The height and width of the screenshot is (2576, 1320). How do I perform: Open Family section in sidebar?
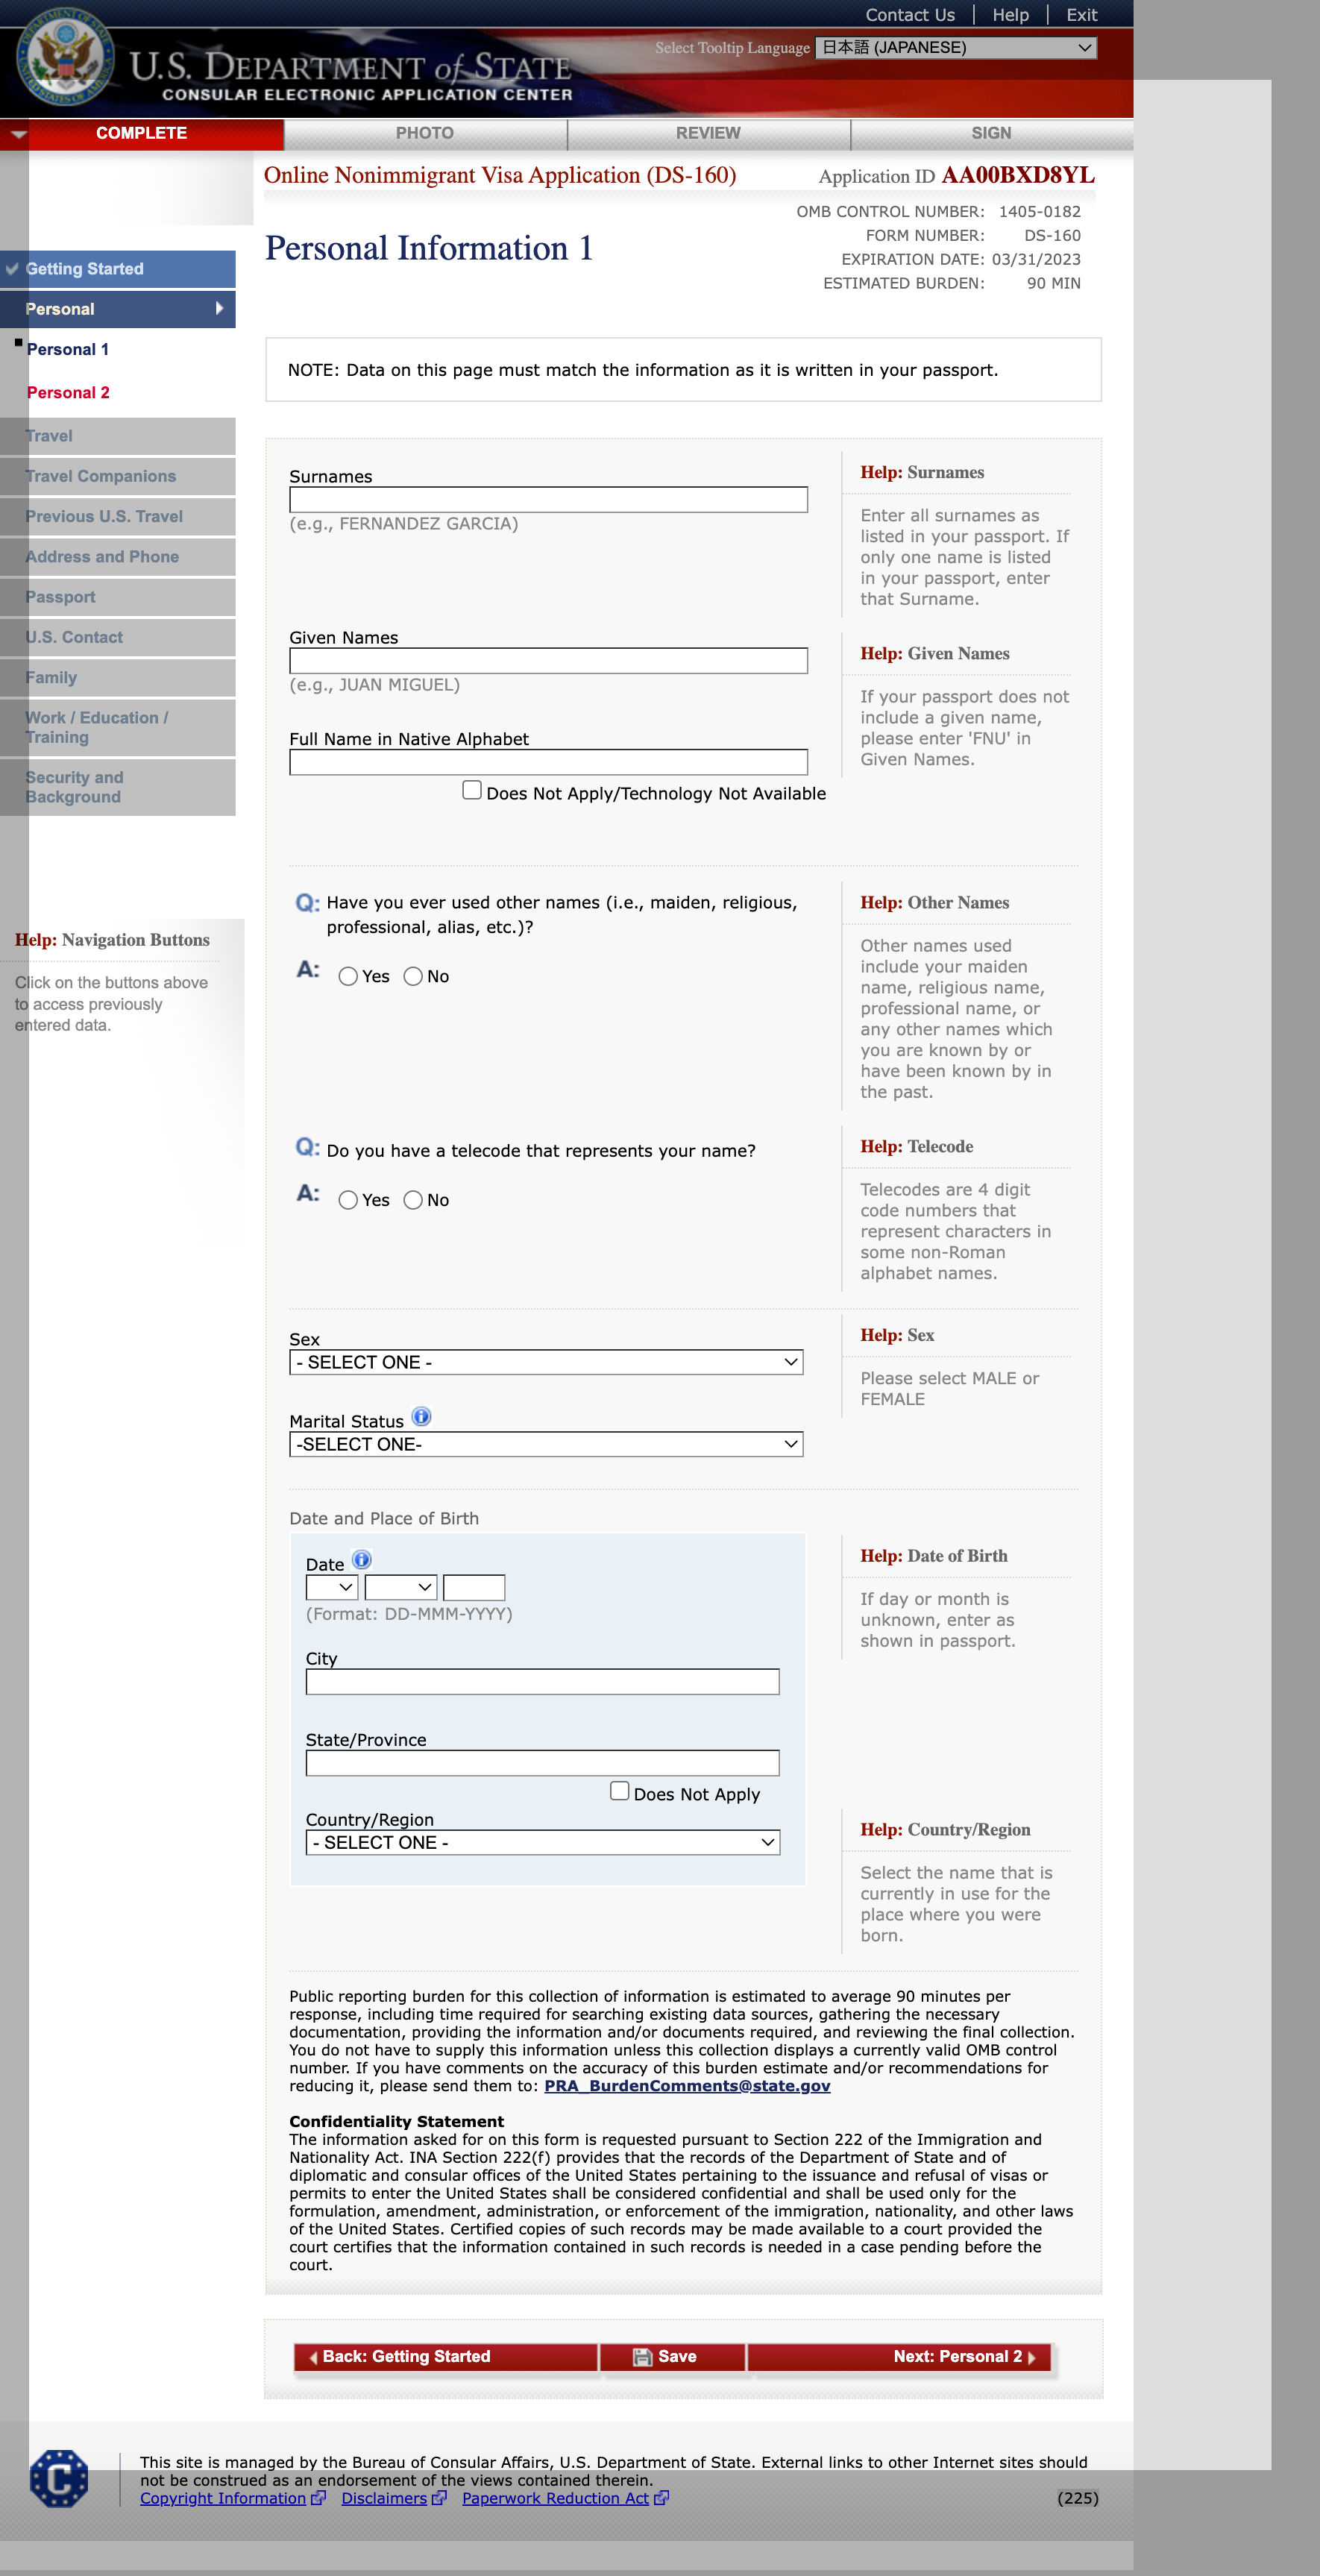point(118,677)
